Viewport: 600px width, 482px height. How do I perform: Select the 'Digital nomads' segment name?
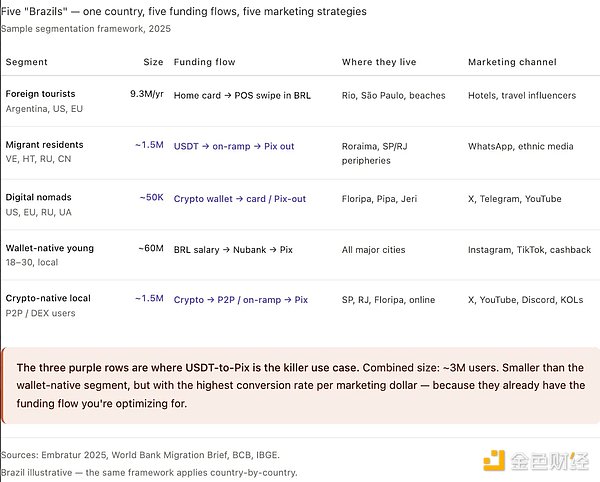[38, 197]
